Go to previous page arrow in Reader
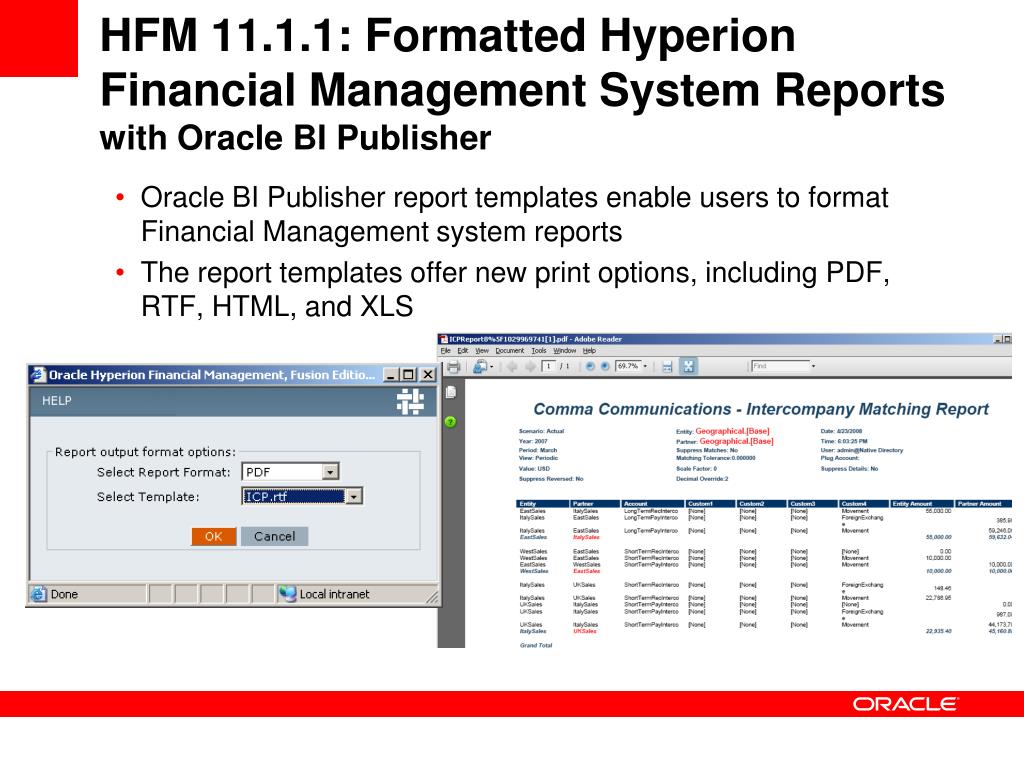1024x768 pixels. tap(513, 367)
